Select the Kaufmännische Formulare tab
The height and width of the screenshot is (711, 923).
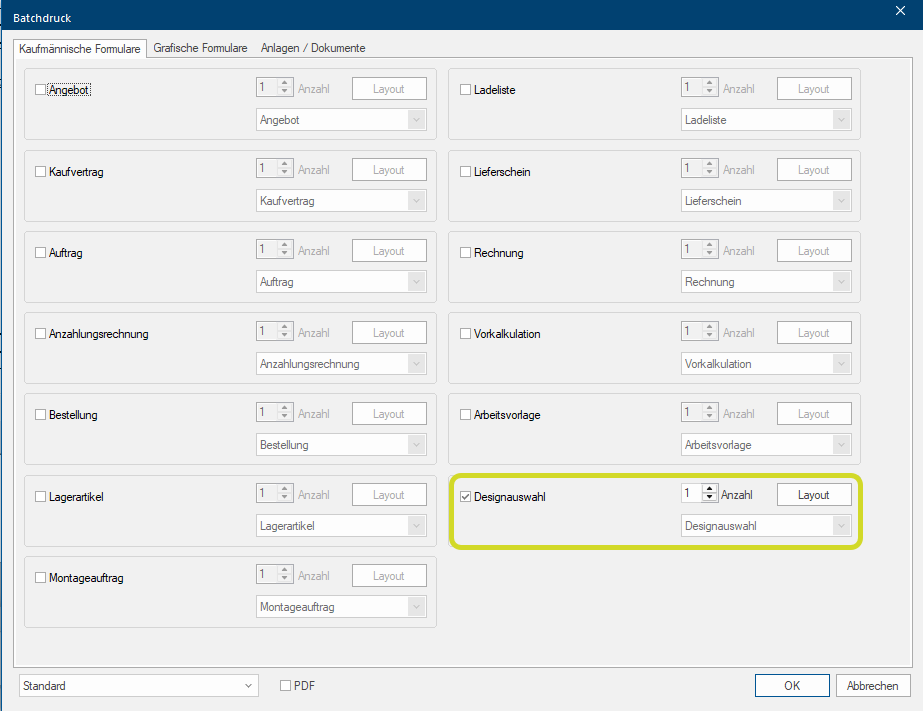click(80, 48)
